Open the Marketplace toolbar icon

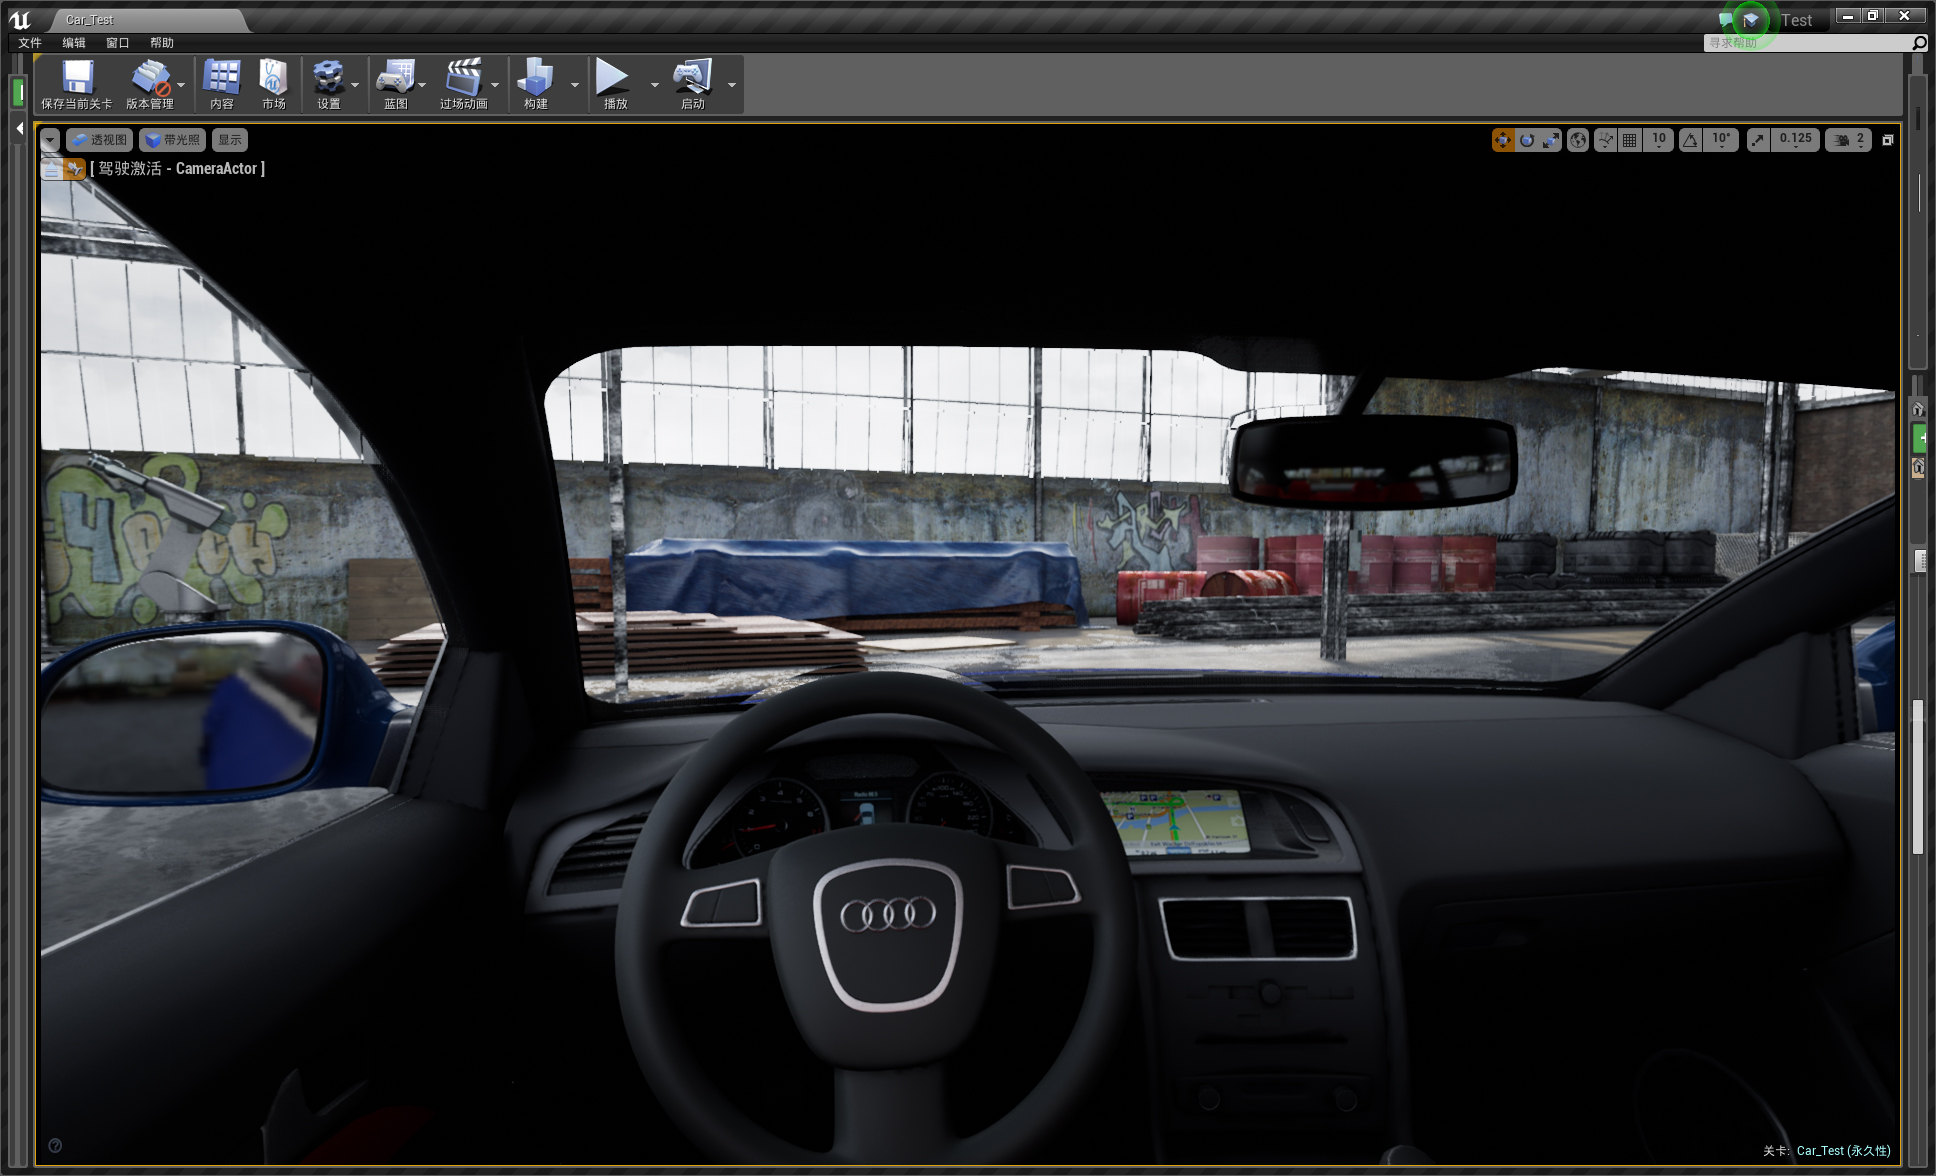[x=273, y=84]
